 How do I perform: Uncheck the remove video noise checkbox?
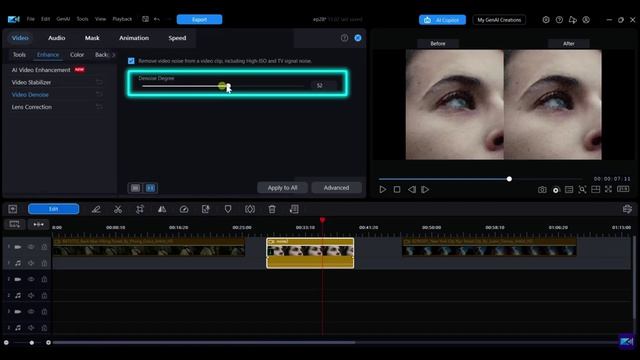coord(131,61)
